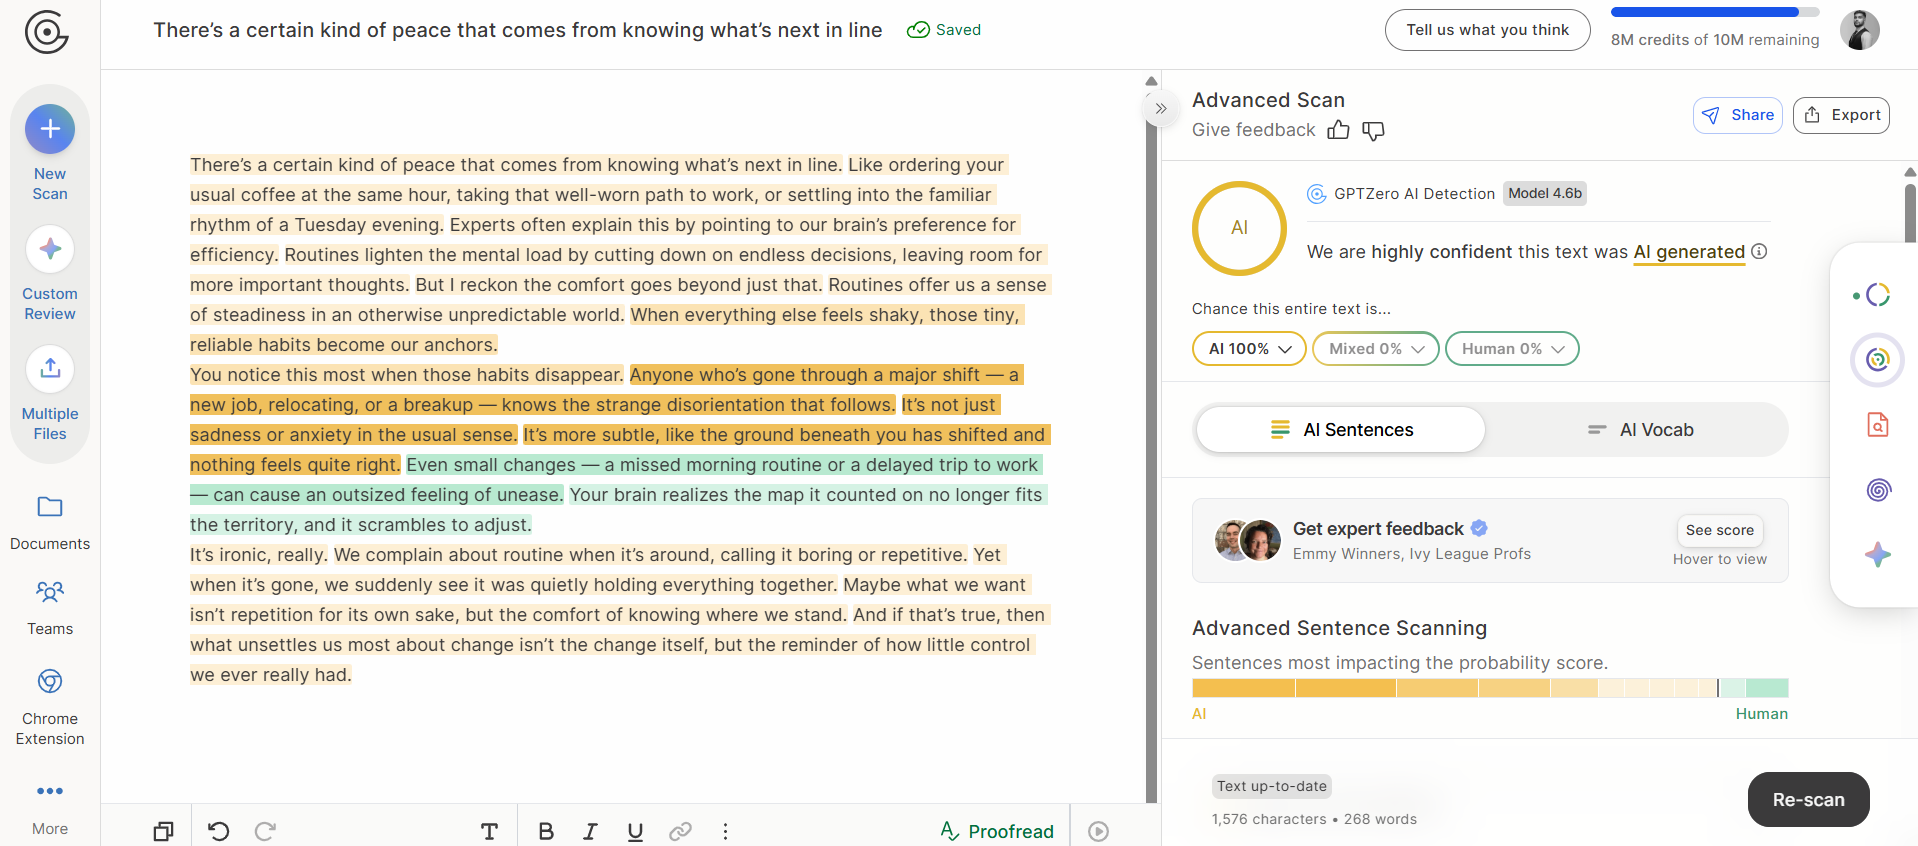Redo edit in bottom toolbar
This screenshot has height=846, width=1918.
[265, 831]
